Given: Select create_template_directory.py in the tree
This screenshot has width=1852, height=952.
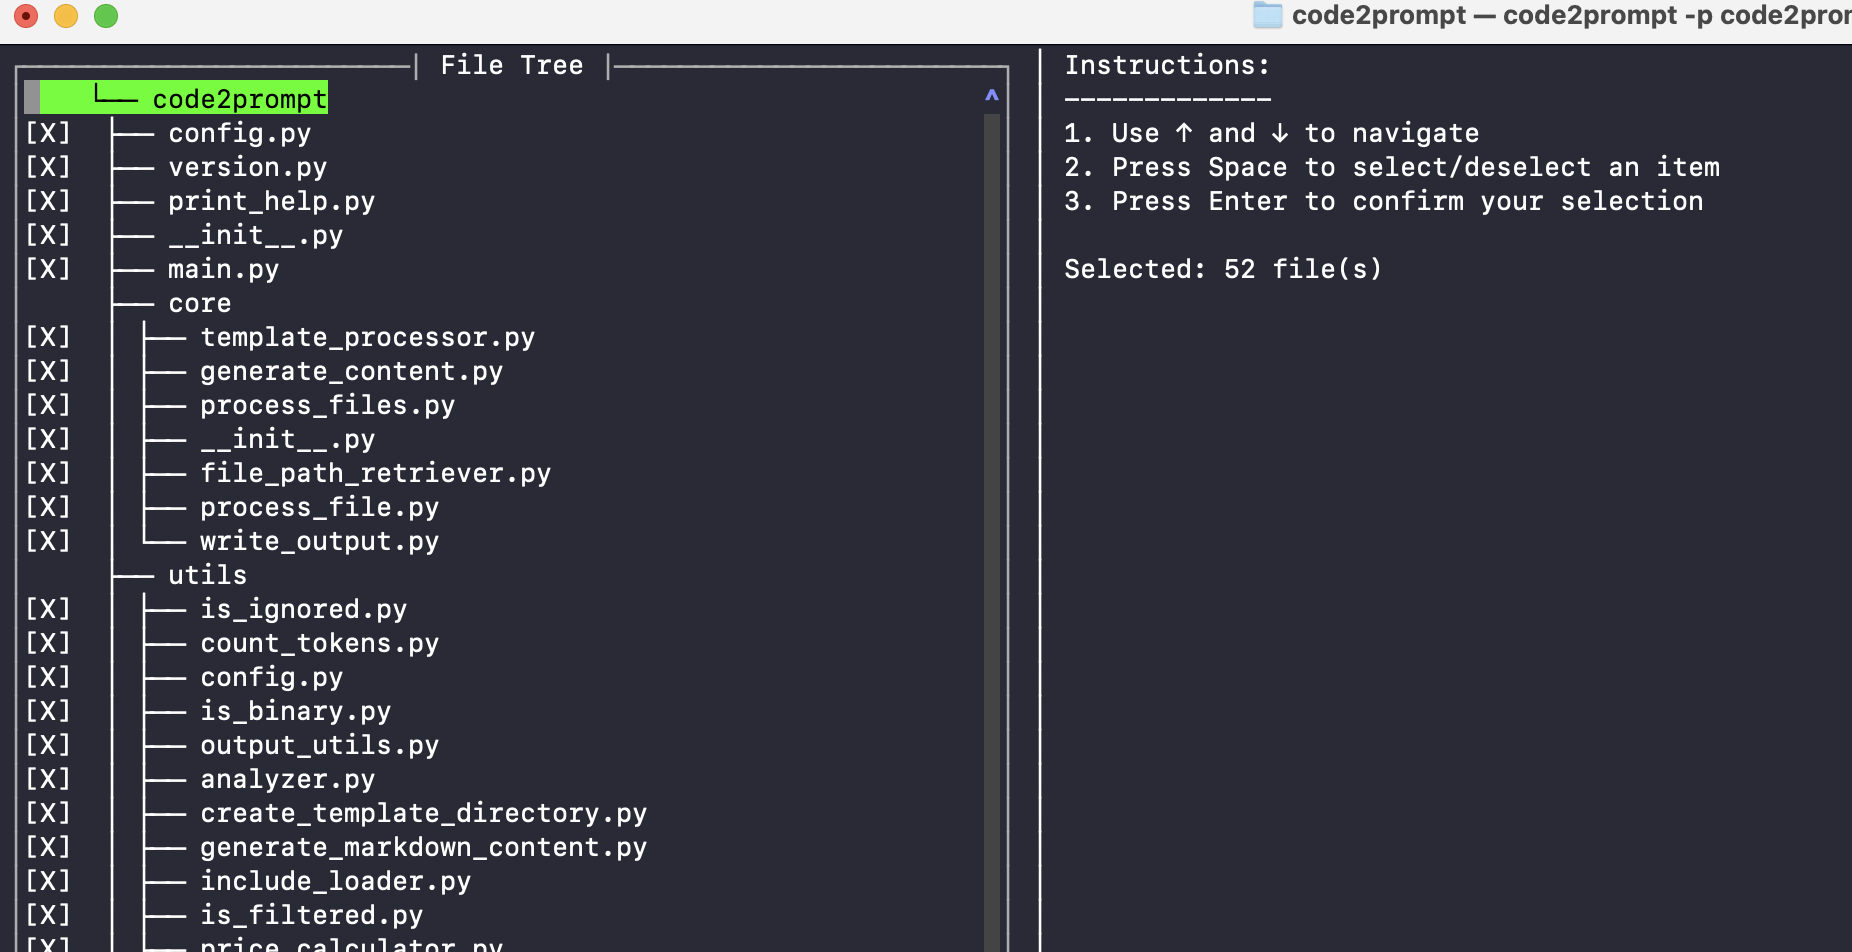Looking at the screenshot, I should [423, 813].
